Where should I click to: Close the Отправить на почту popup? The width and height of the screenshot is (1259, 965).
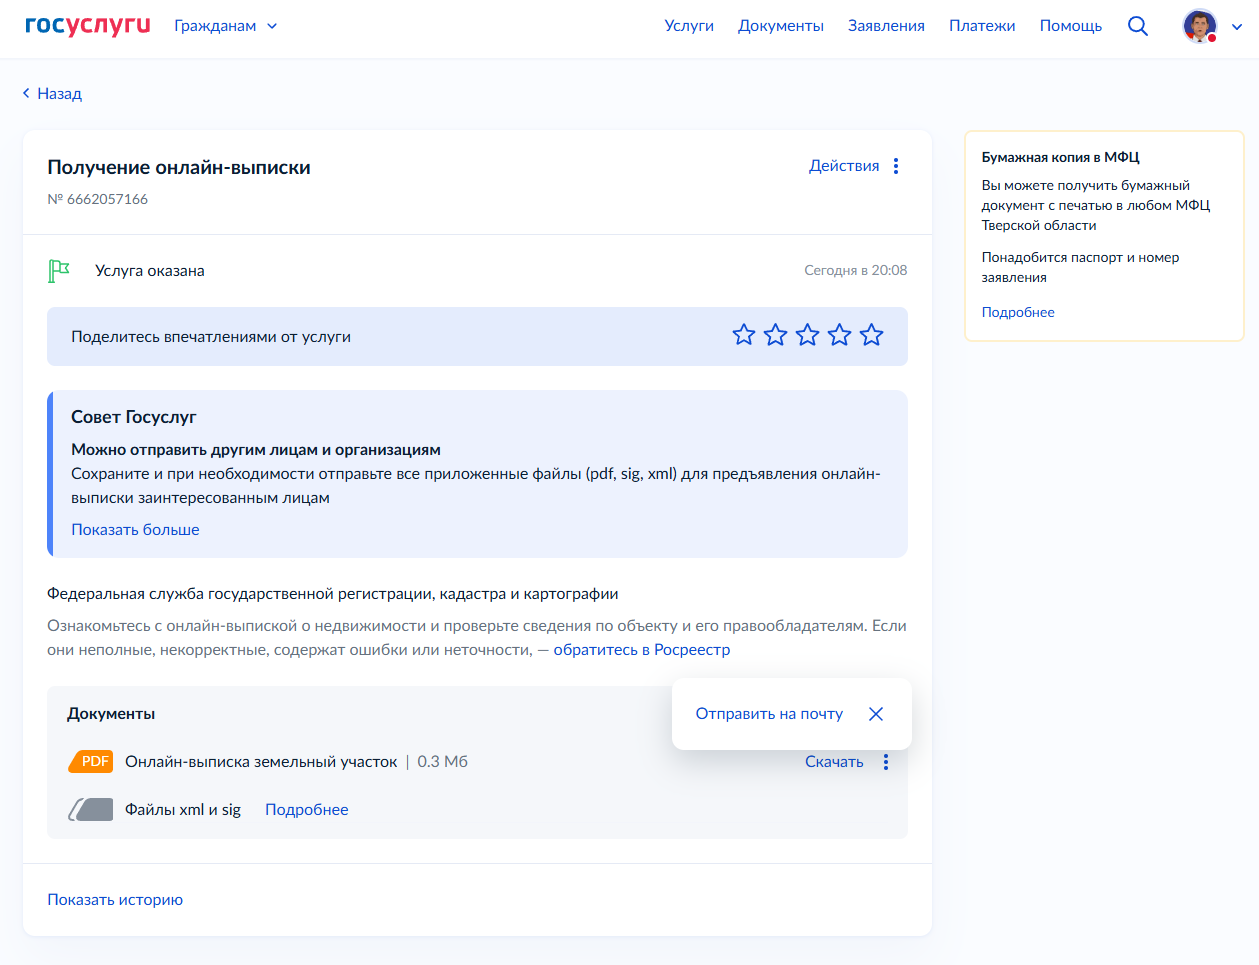(876, 714)
